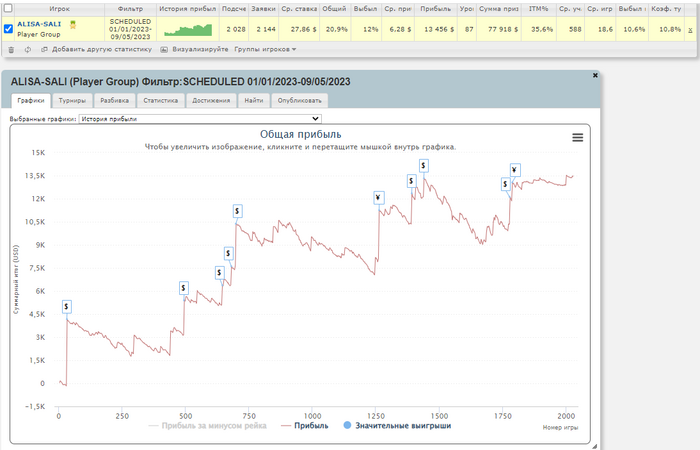The width and height of the screenshot is (700, 450).
Task: Click the value '10,8%' in the row
Action: 670,29
